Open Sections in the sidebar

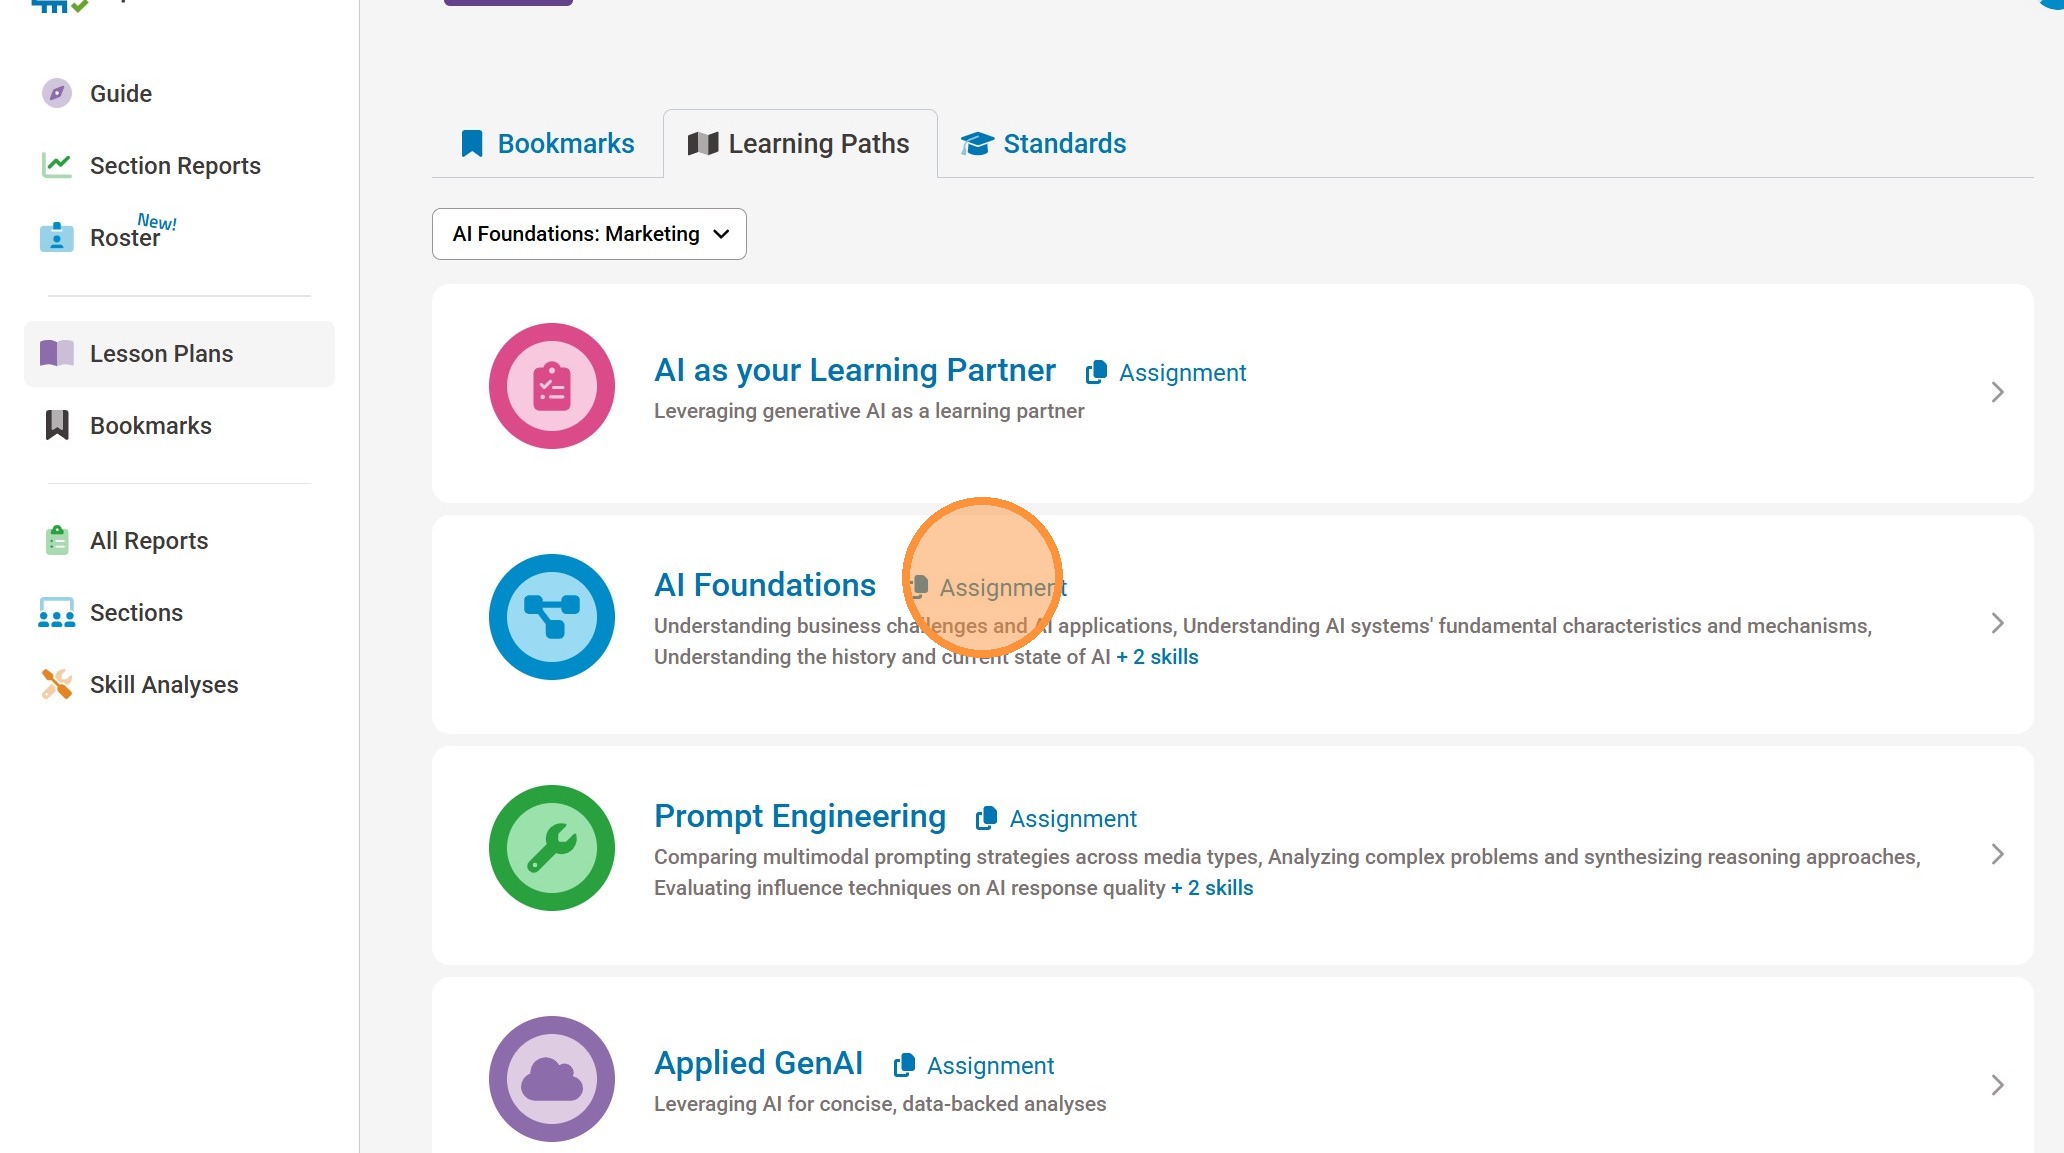pyautogui.click(x=136, y=612)
